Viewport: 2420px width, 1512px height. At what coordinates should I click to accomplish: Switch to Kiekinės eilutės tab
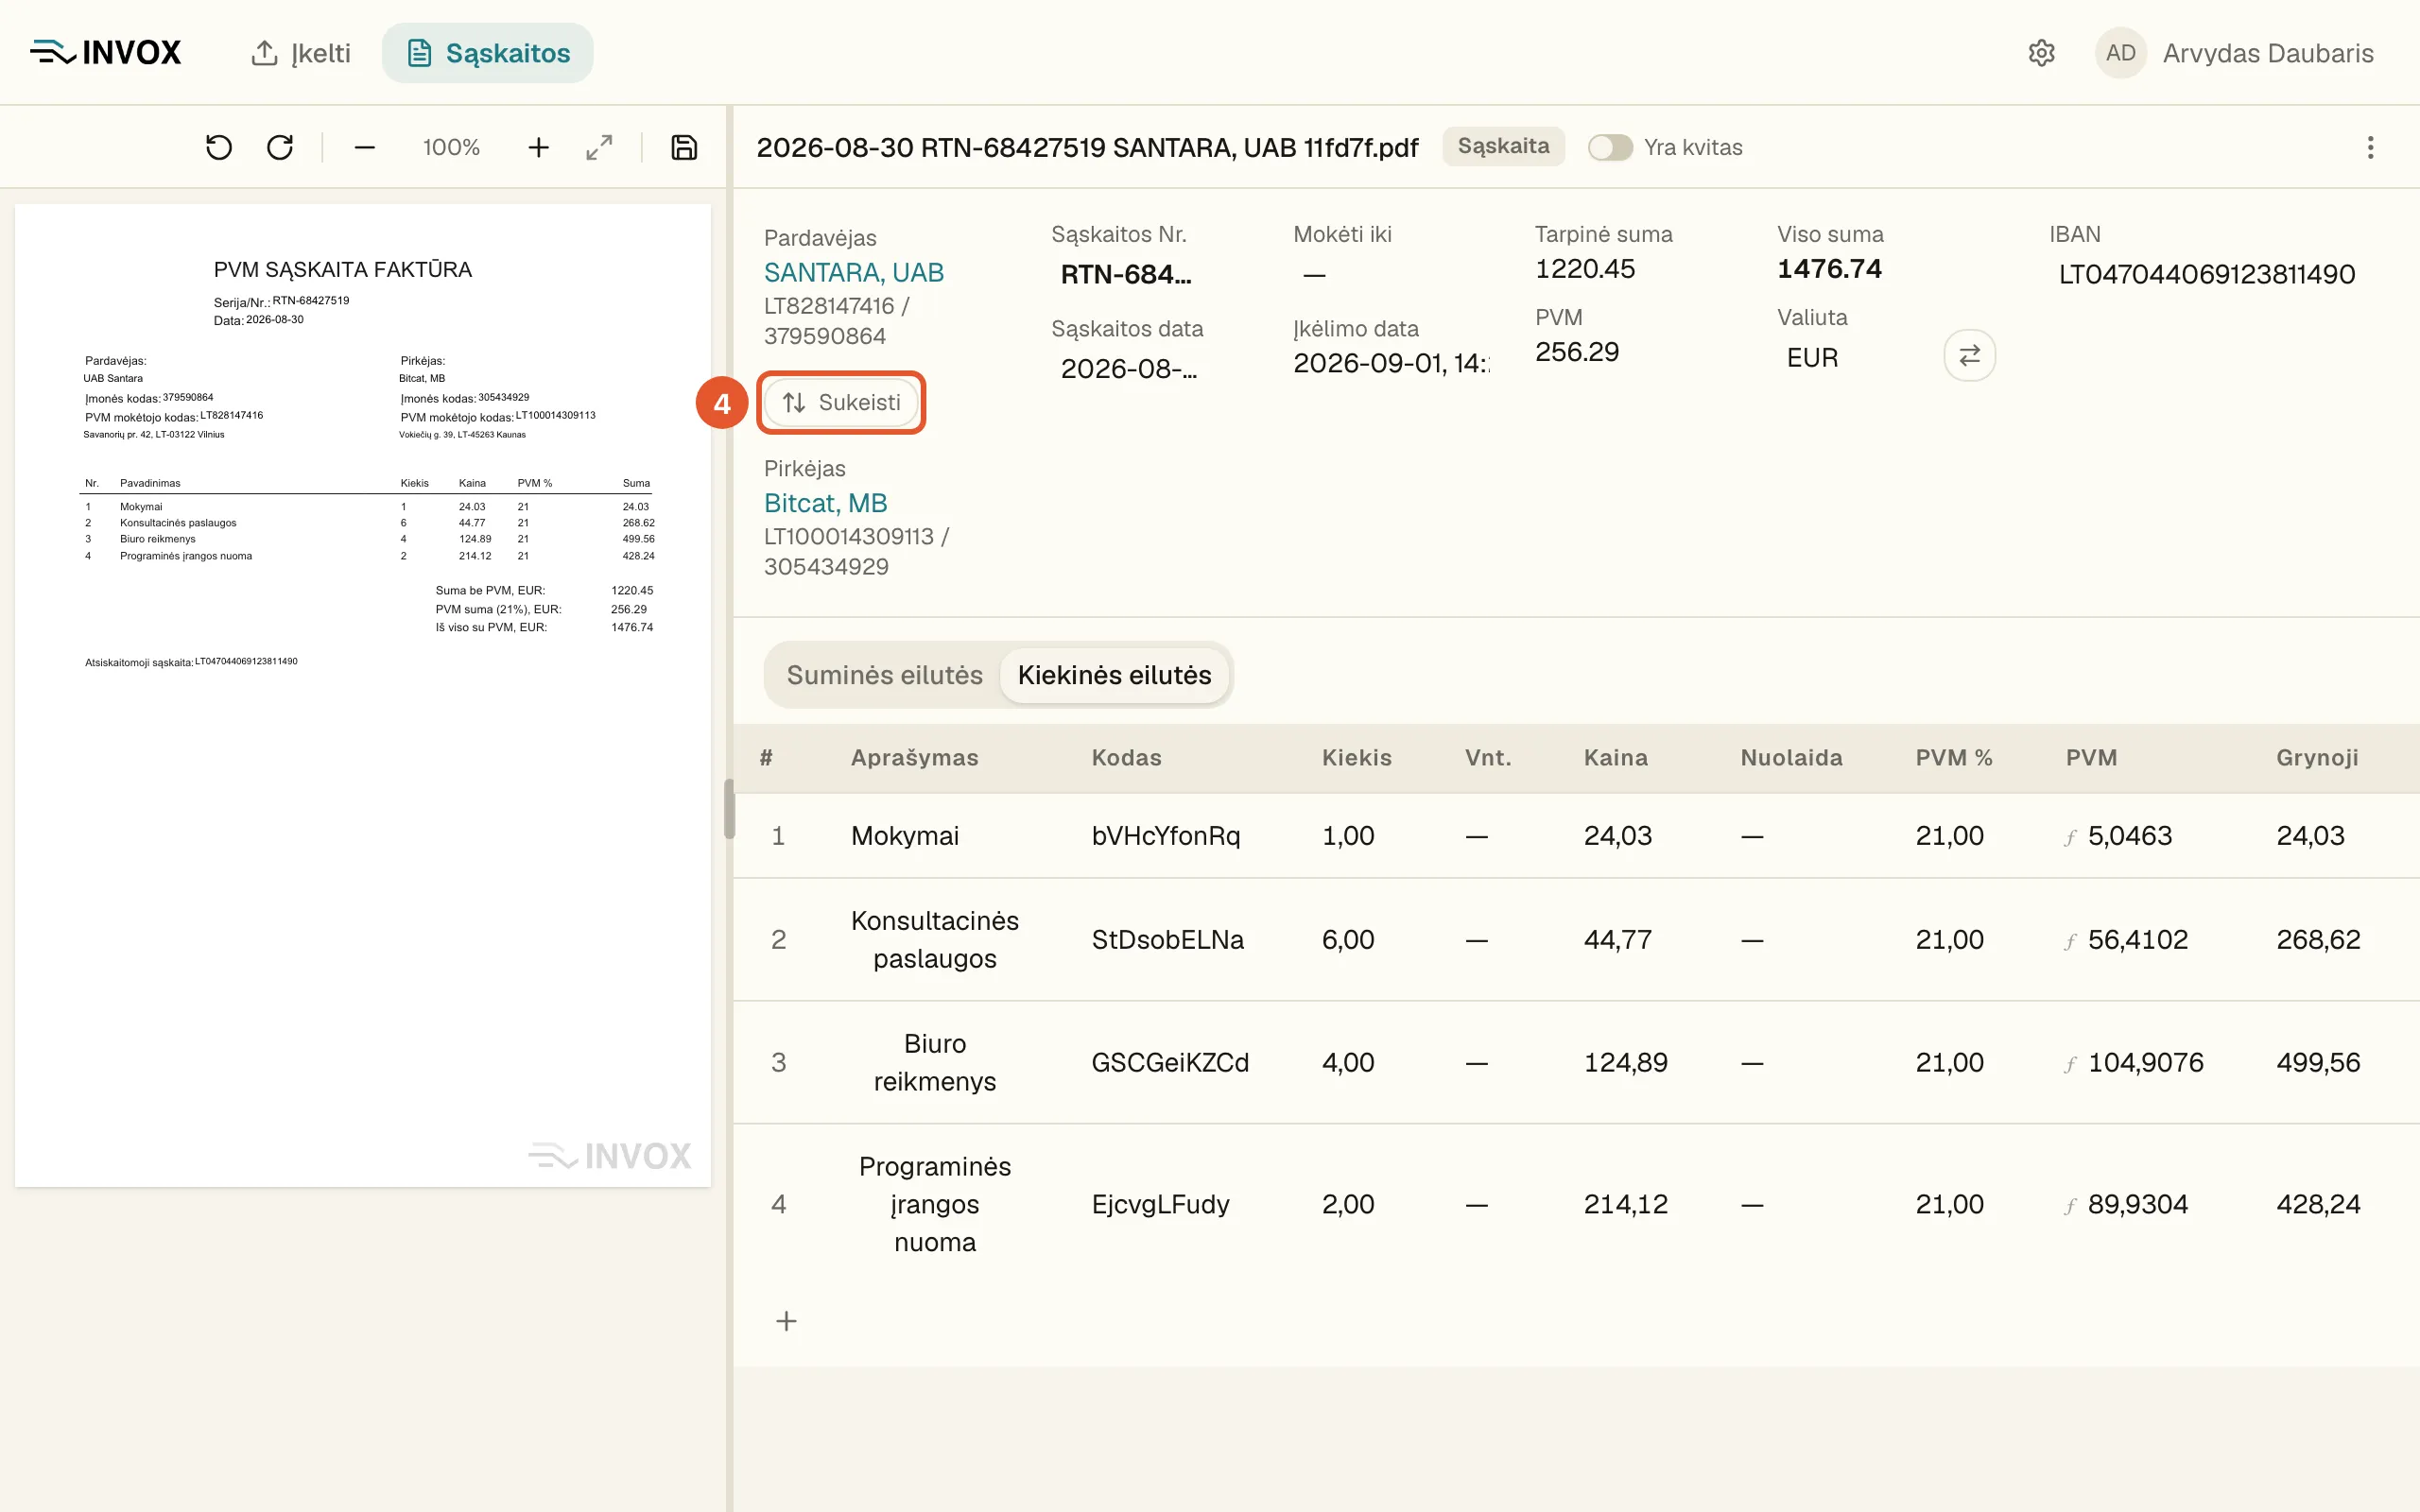(1114, 675)
